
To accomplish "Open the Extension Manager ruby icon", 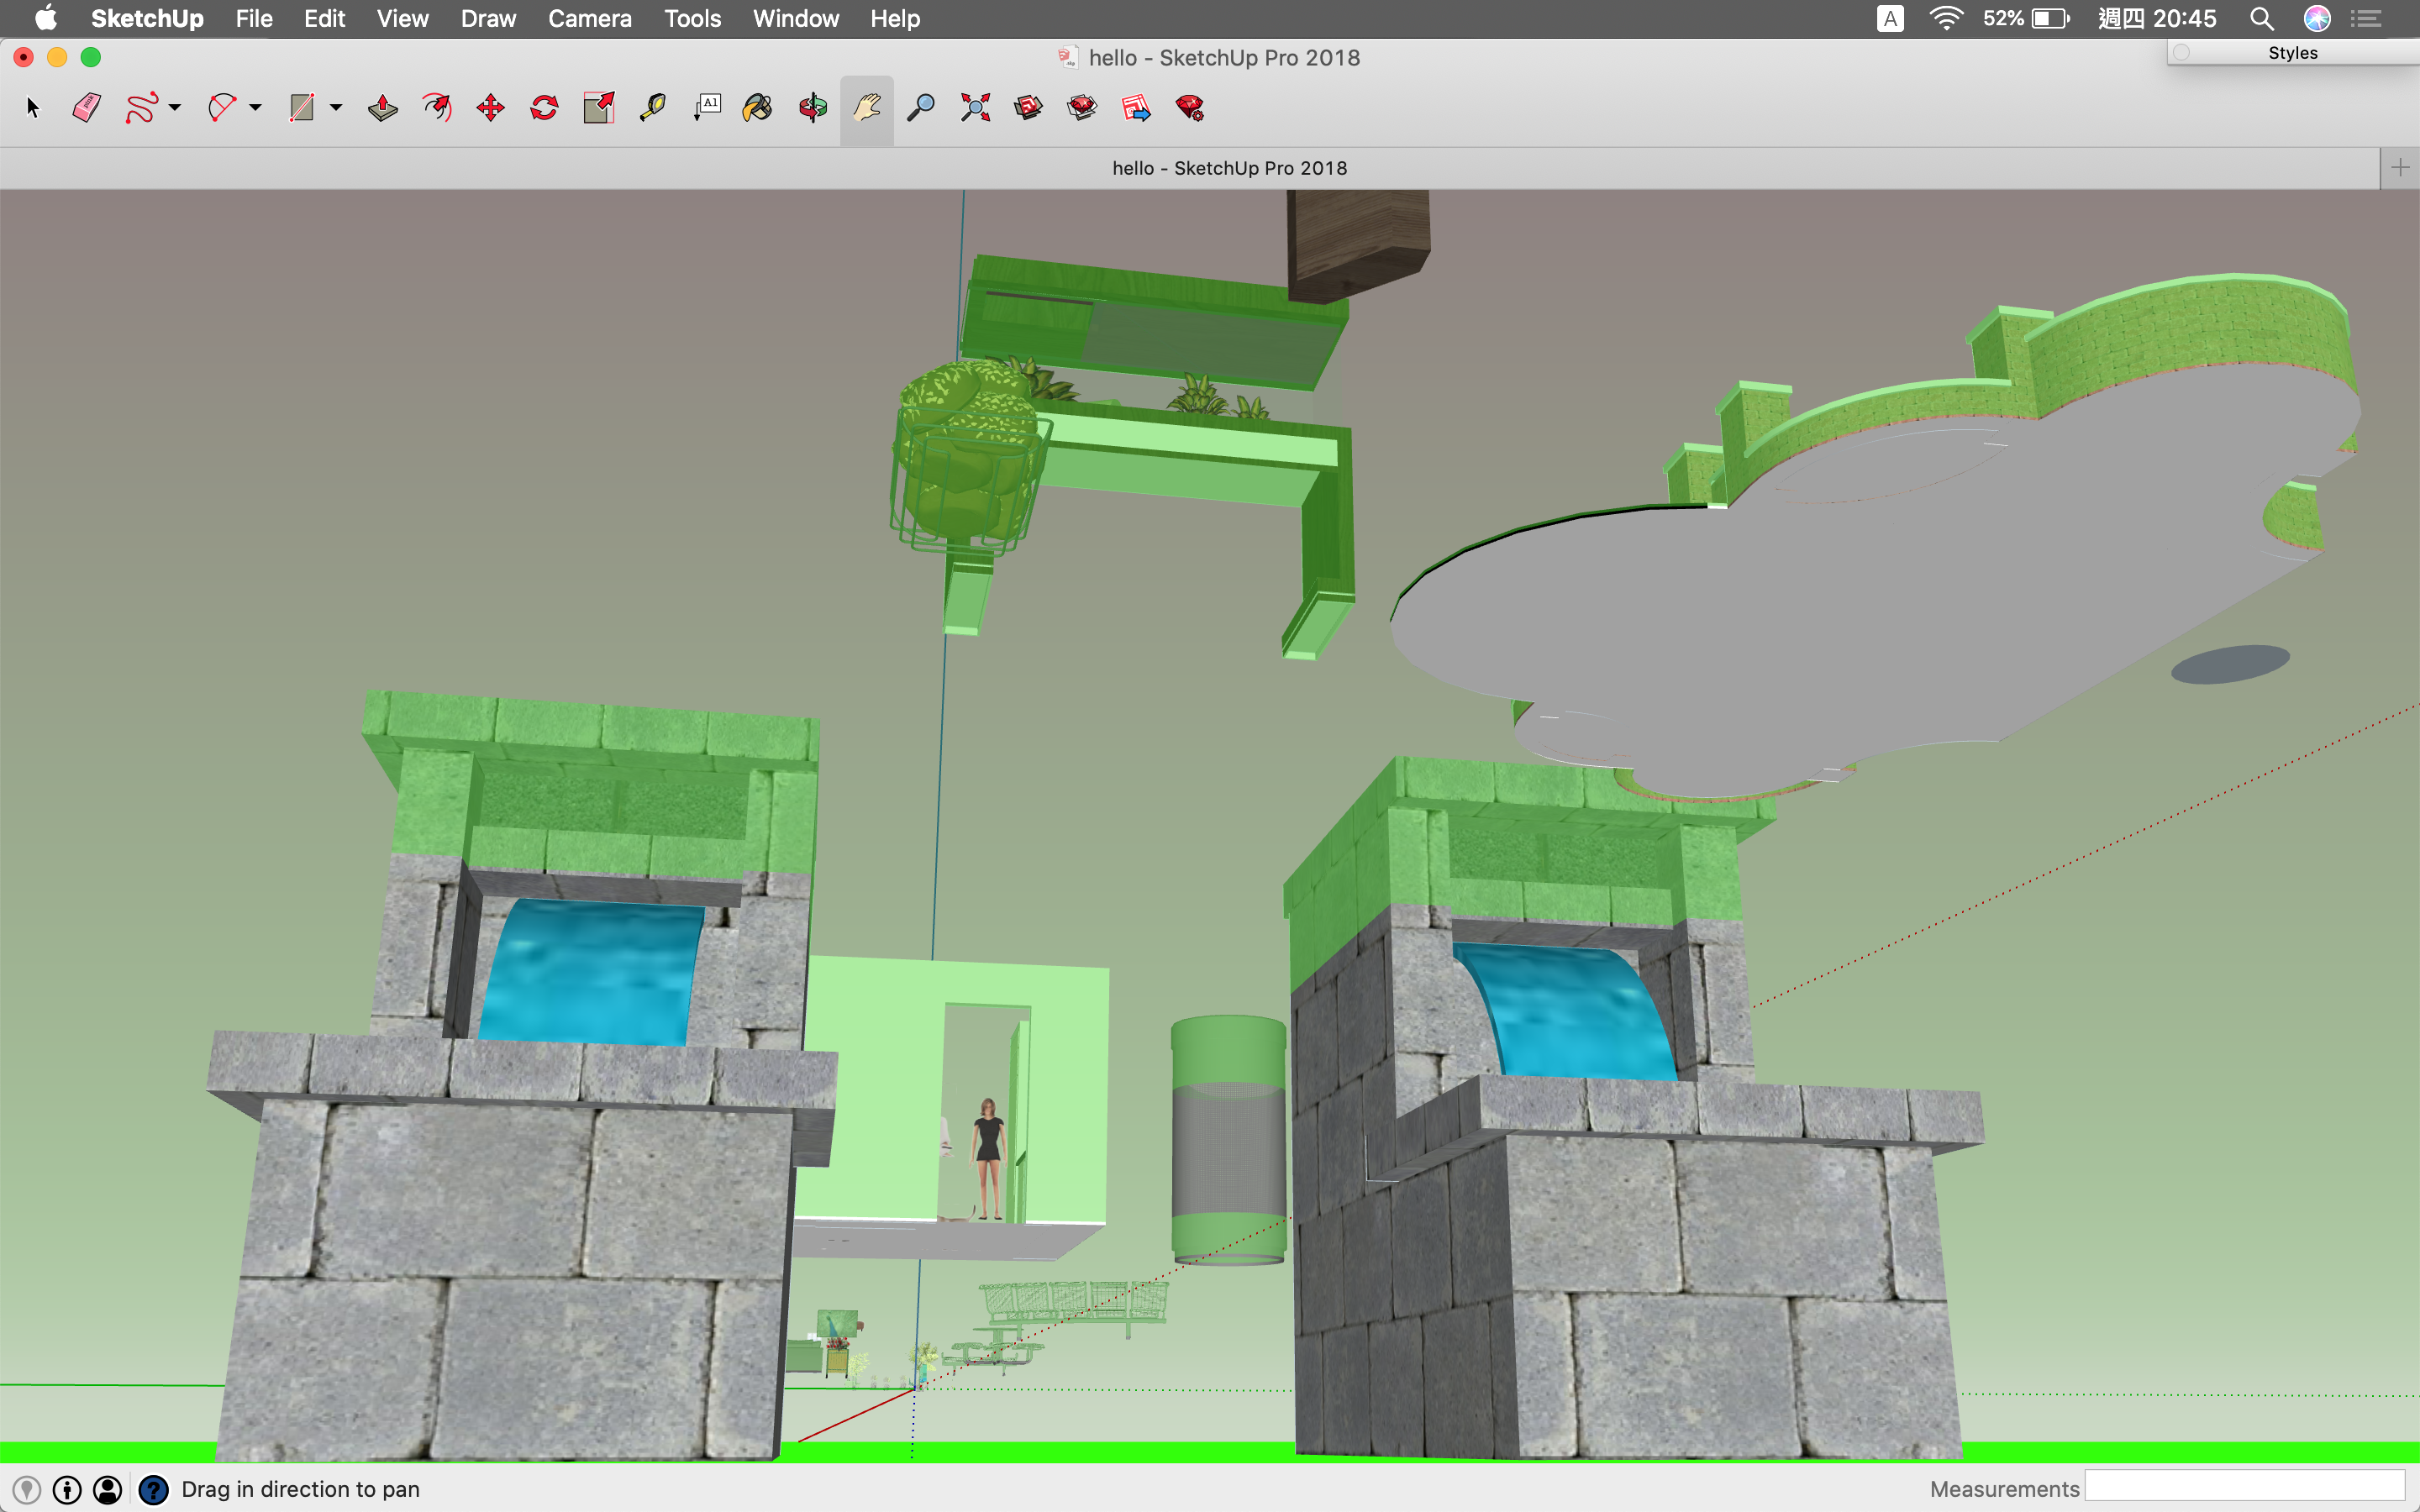I will click(x=1190, y=108).
